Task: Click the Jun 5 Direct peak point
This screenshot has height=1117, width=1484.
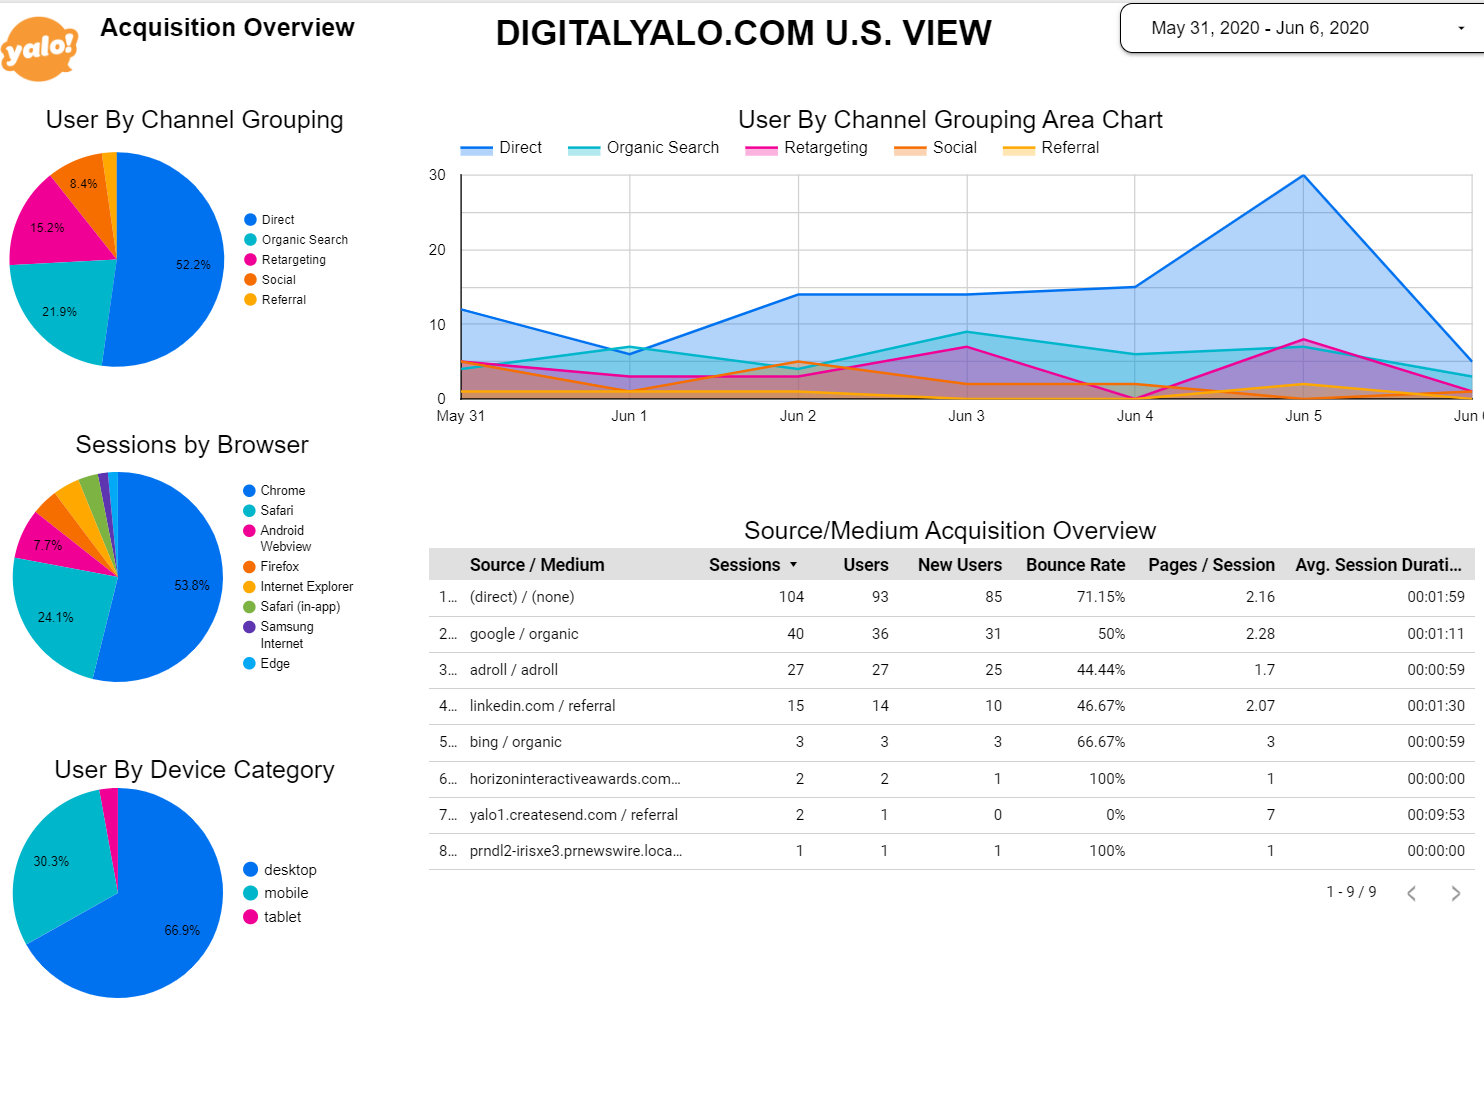Action: coord(1303,176)
